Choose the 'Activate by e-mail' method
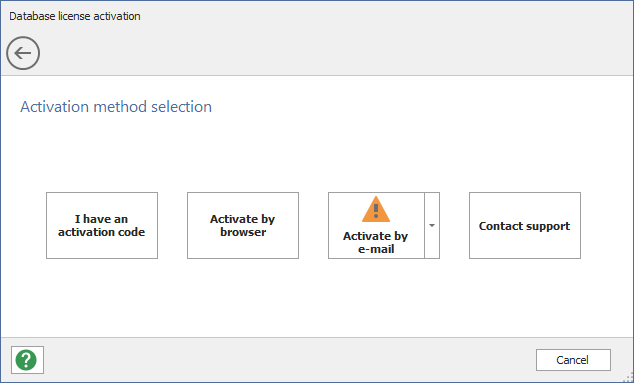 point(376,225)
